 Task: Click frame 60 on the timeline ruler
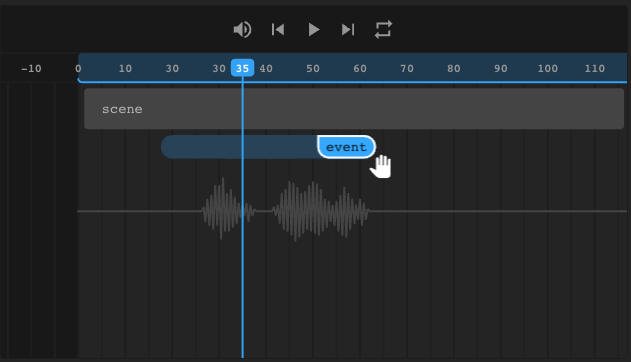tap(360, 68)
